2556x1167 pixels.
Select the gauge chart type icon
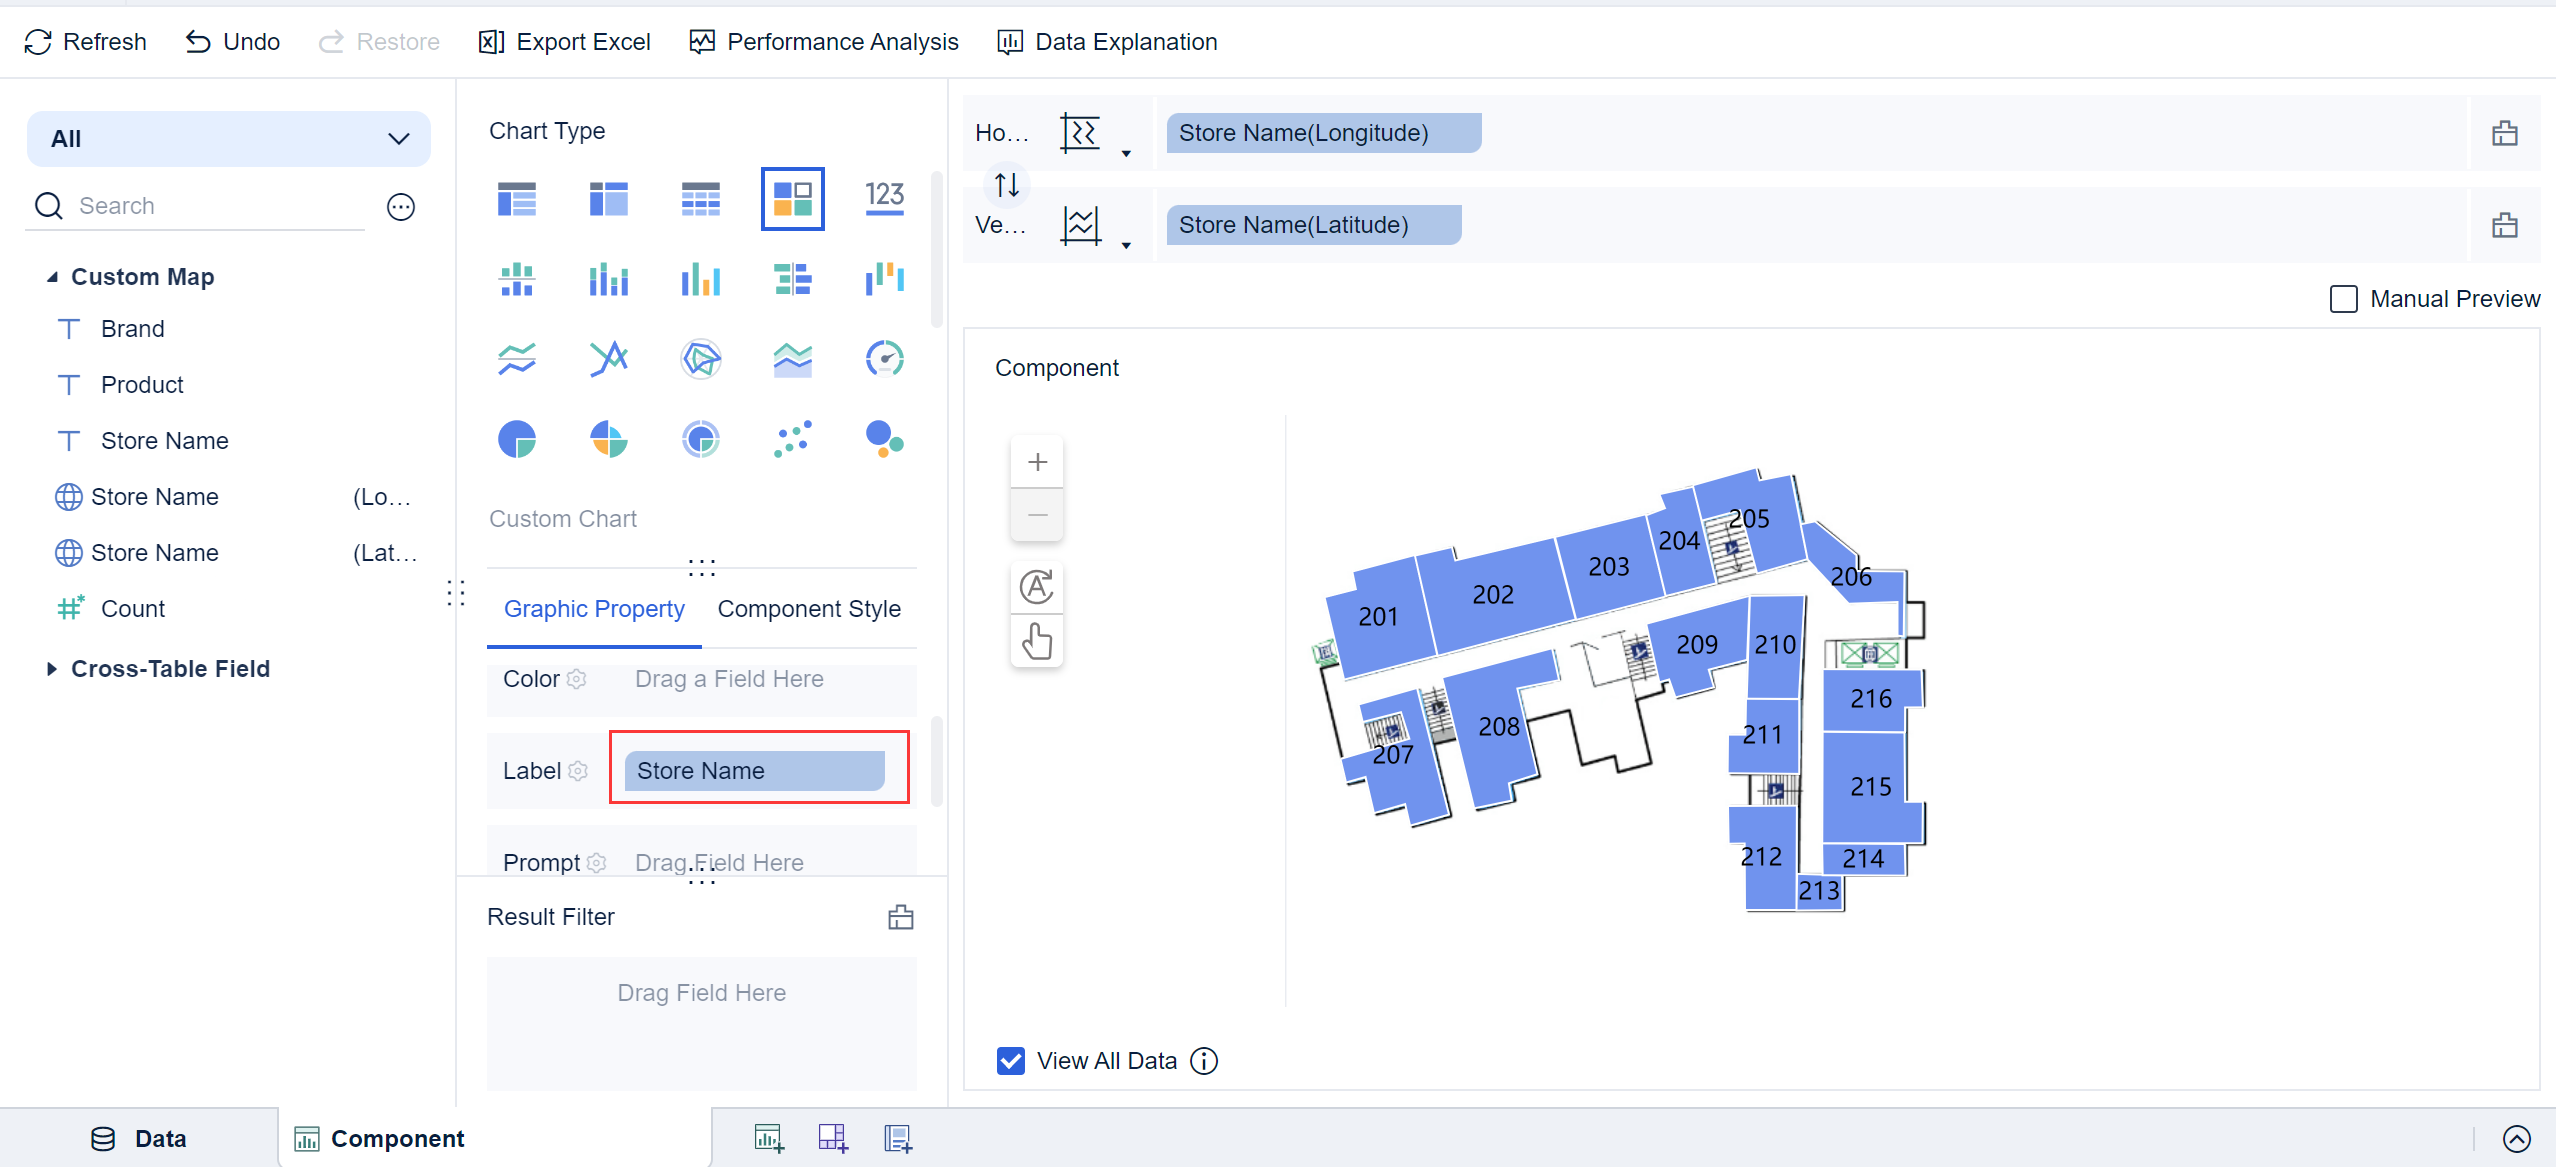coord(885,359)
